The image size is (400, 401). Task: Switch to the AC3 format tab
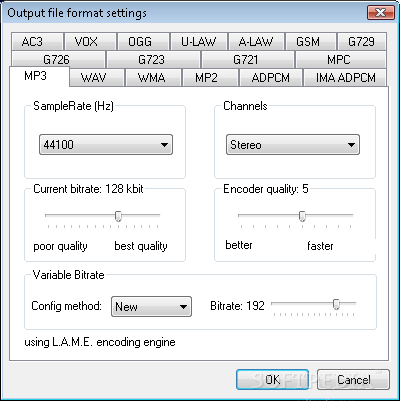click(x=37, y=42)
